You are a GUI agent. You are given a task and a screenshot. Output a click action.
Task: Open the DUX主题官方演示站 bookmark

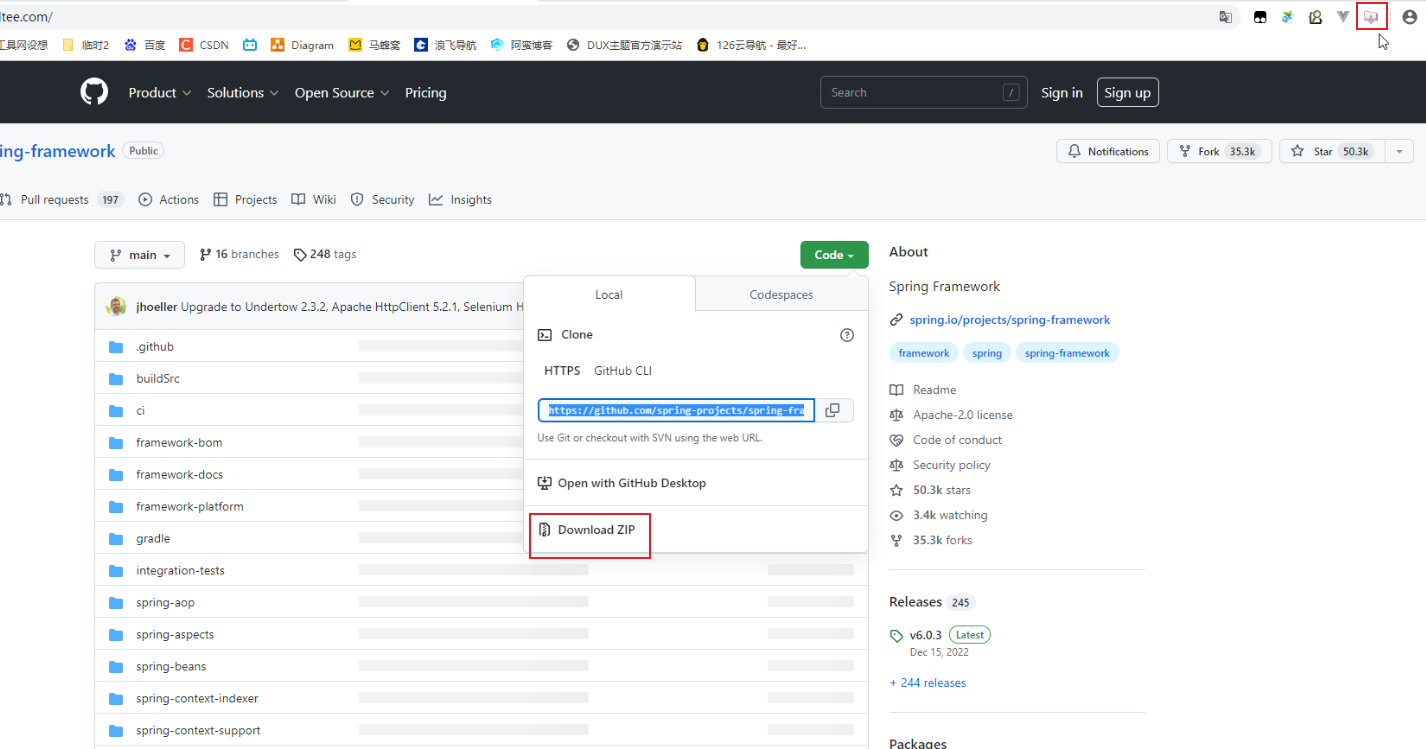(624, 45)
